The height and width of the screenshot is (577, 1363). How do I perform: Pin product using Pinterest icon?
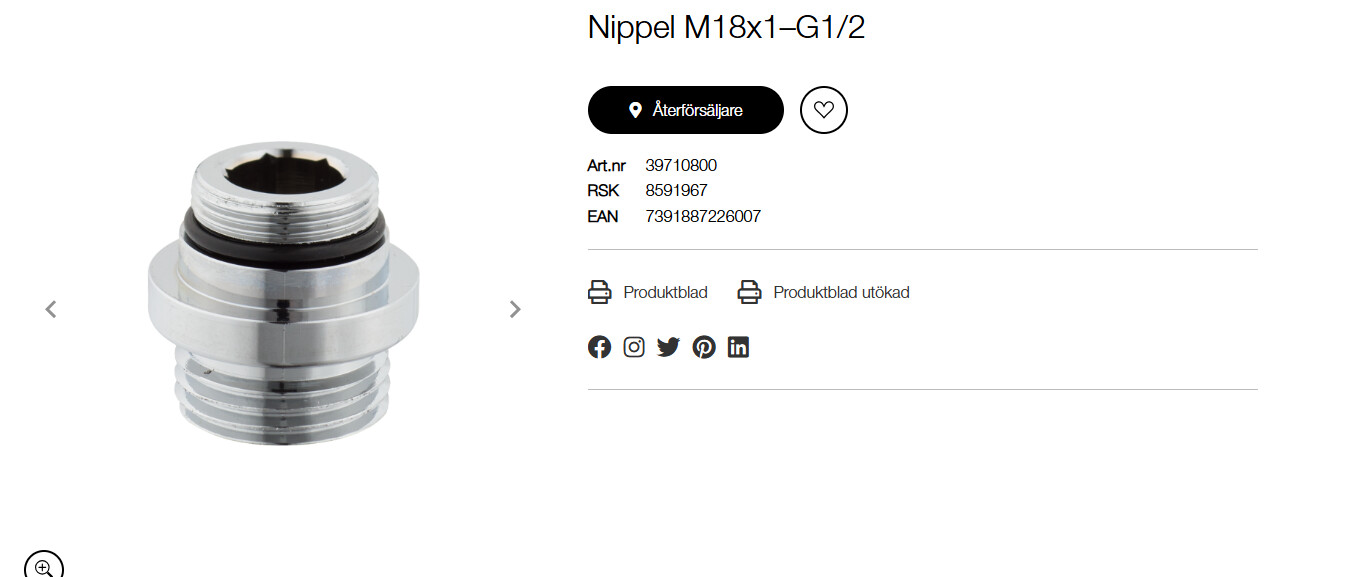pyautogui.click(x=704, y=347)
